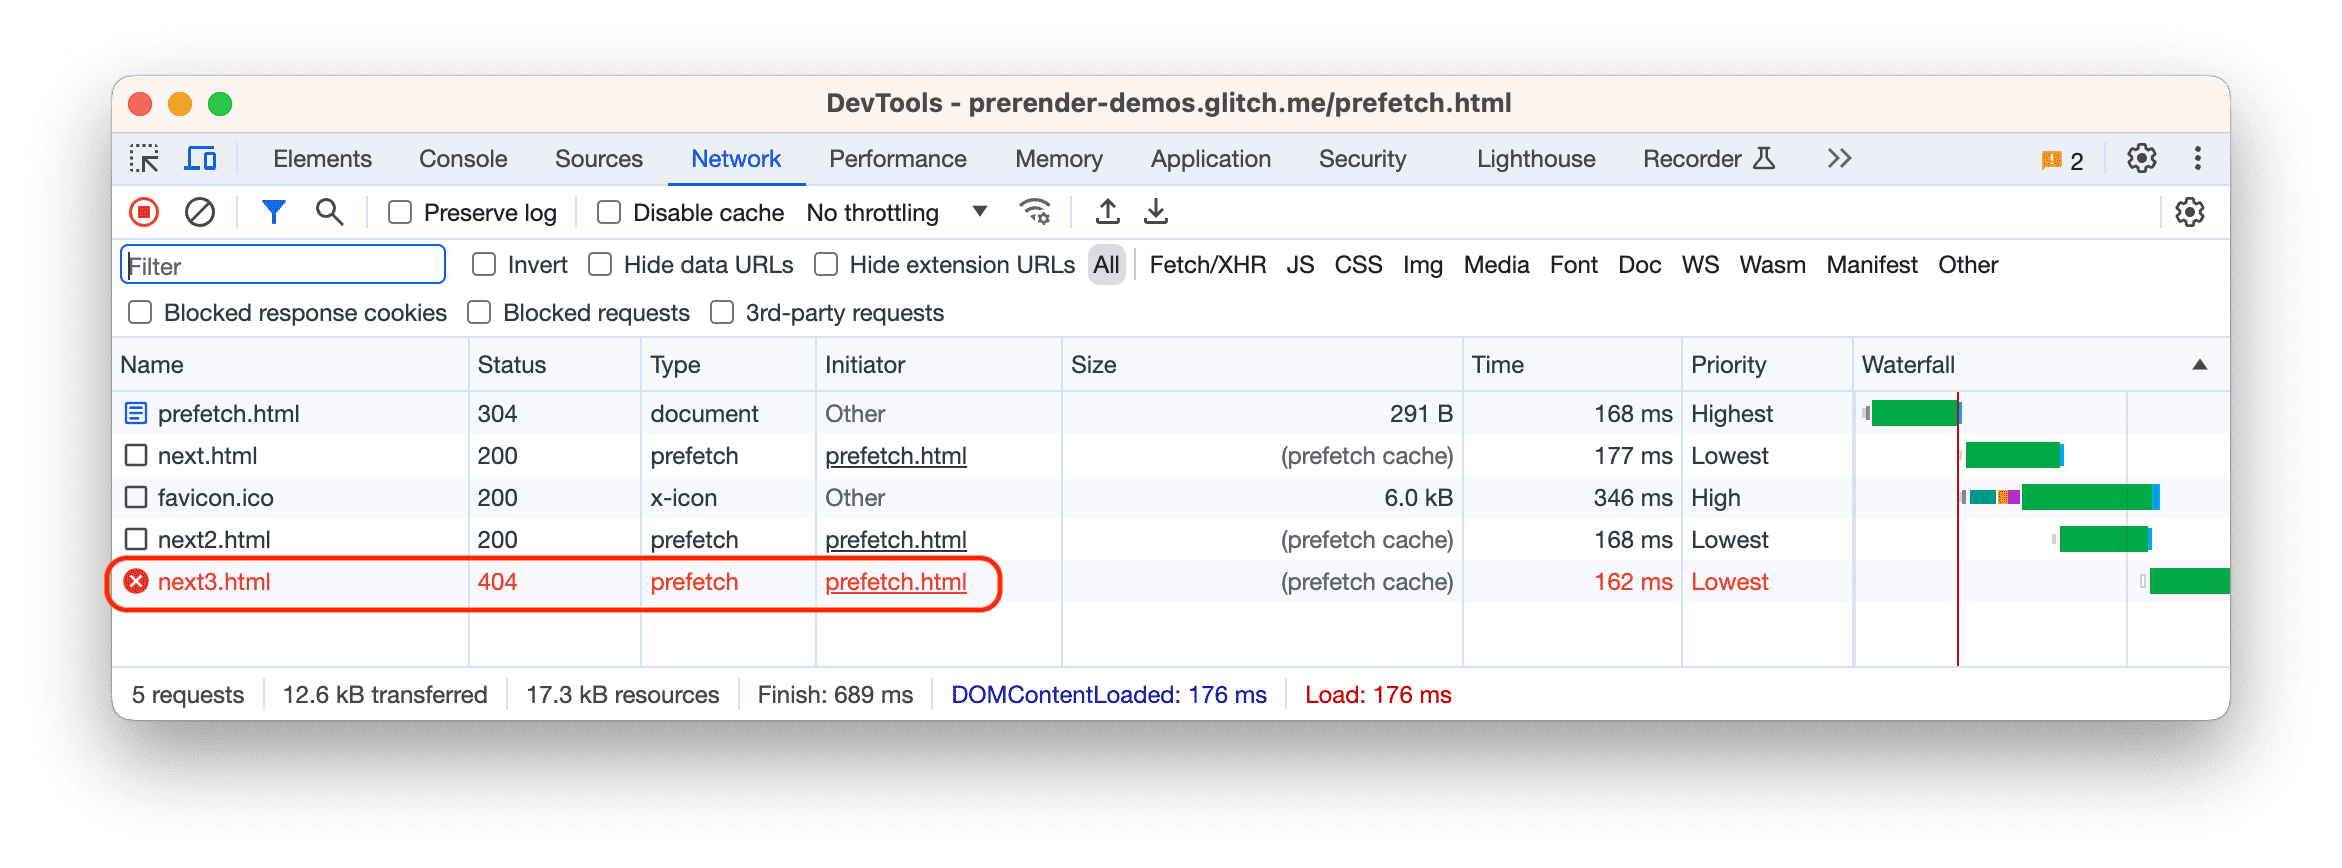Clear the network log
This screenshot has height=868, width=2342.
[200, 212]
